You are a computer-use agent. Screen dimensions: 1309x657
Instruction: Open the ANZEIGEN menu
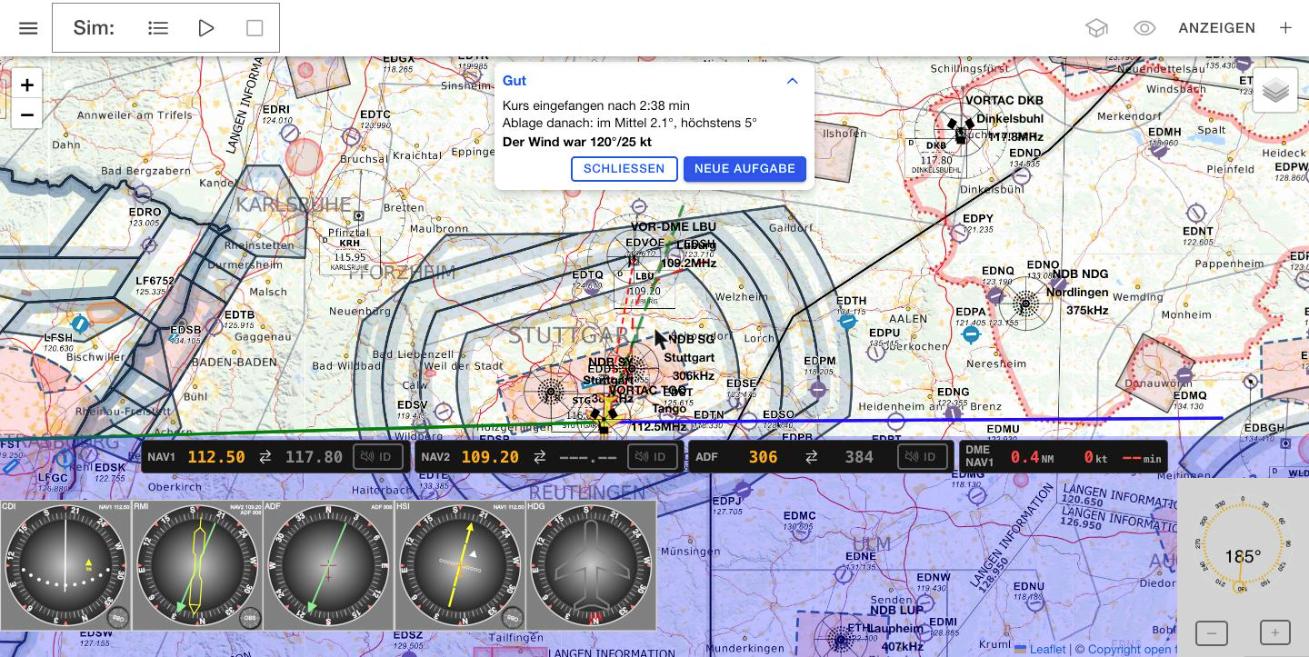click(x=1217, y=28)
